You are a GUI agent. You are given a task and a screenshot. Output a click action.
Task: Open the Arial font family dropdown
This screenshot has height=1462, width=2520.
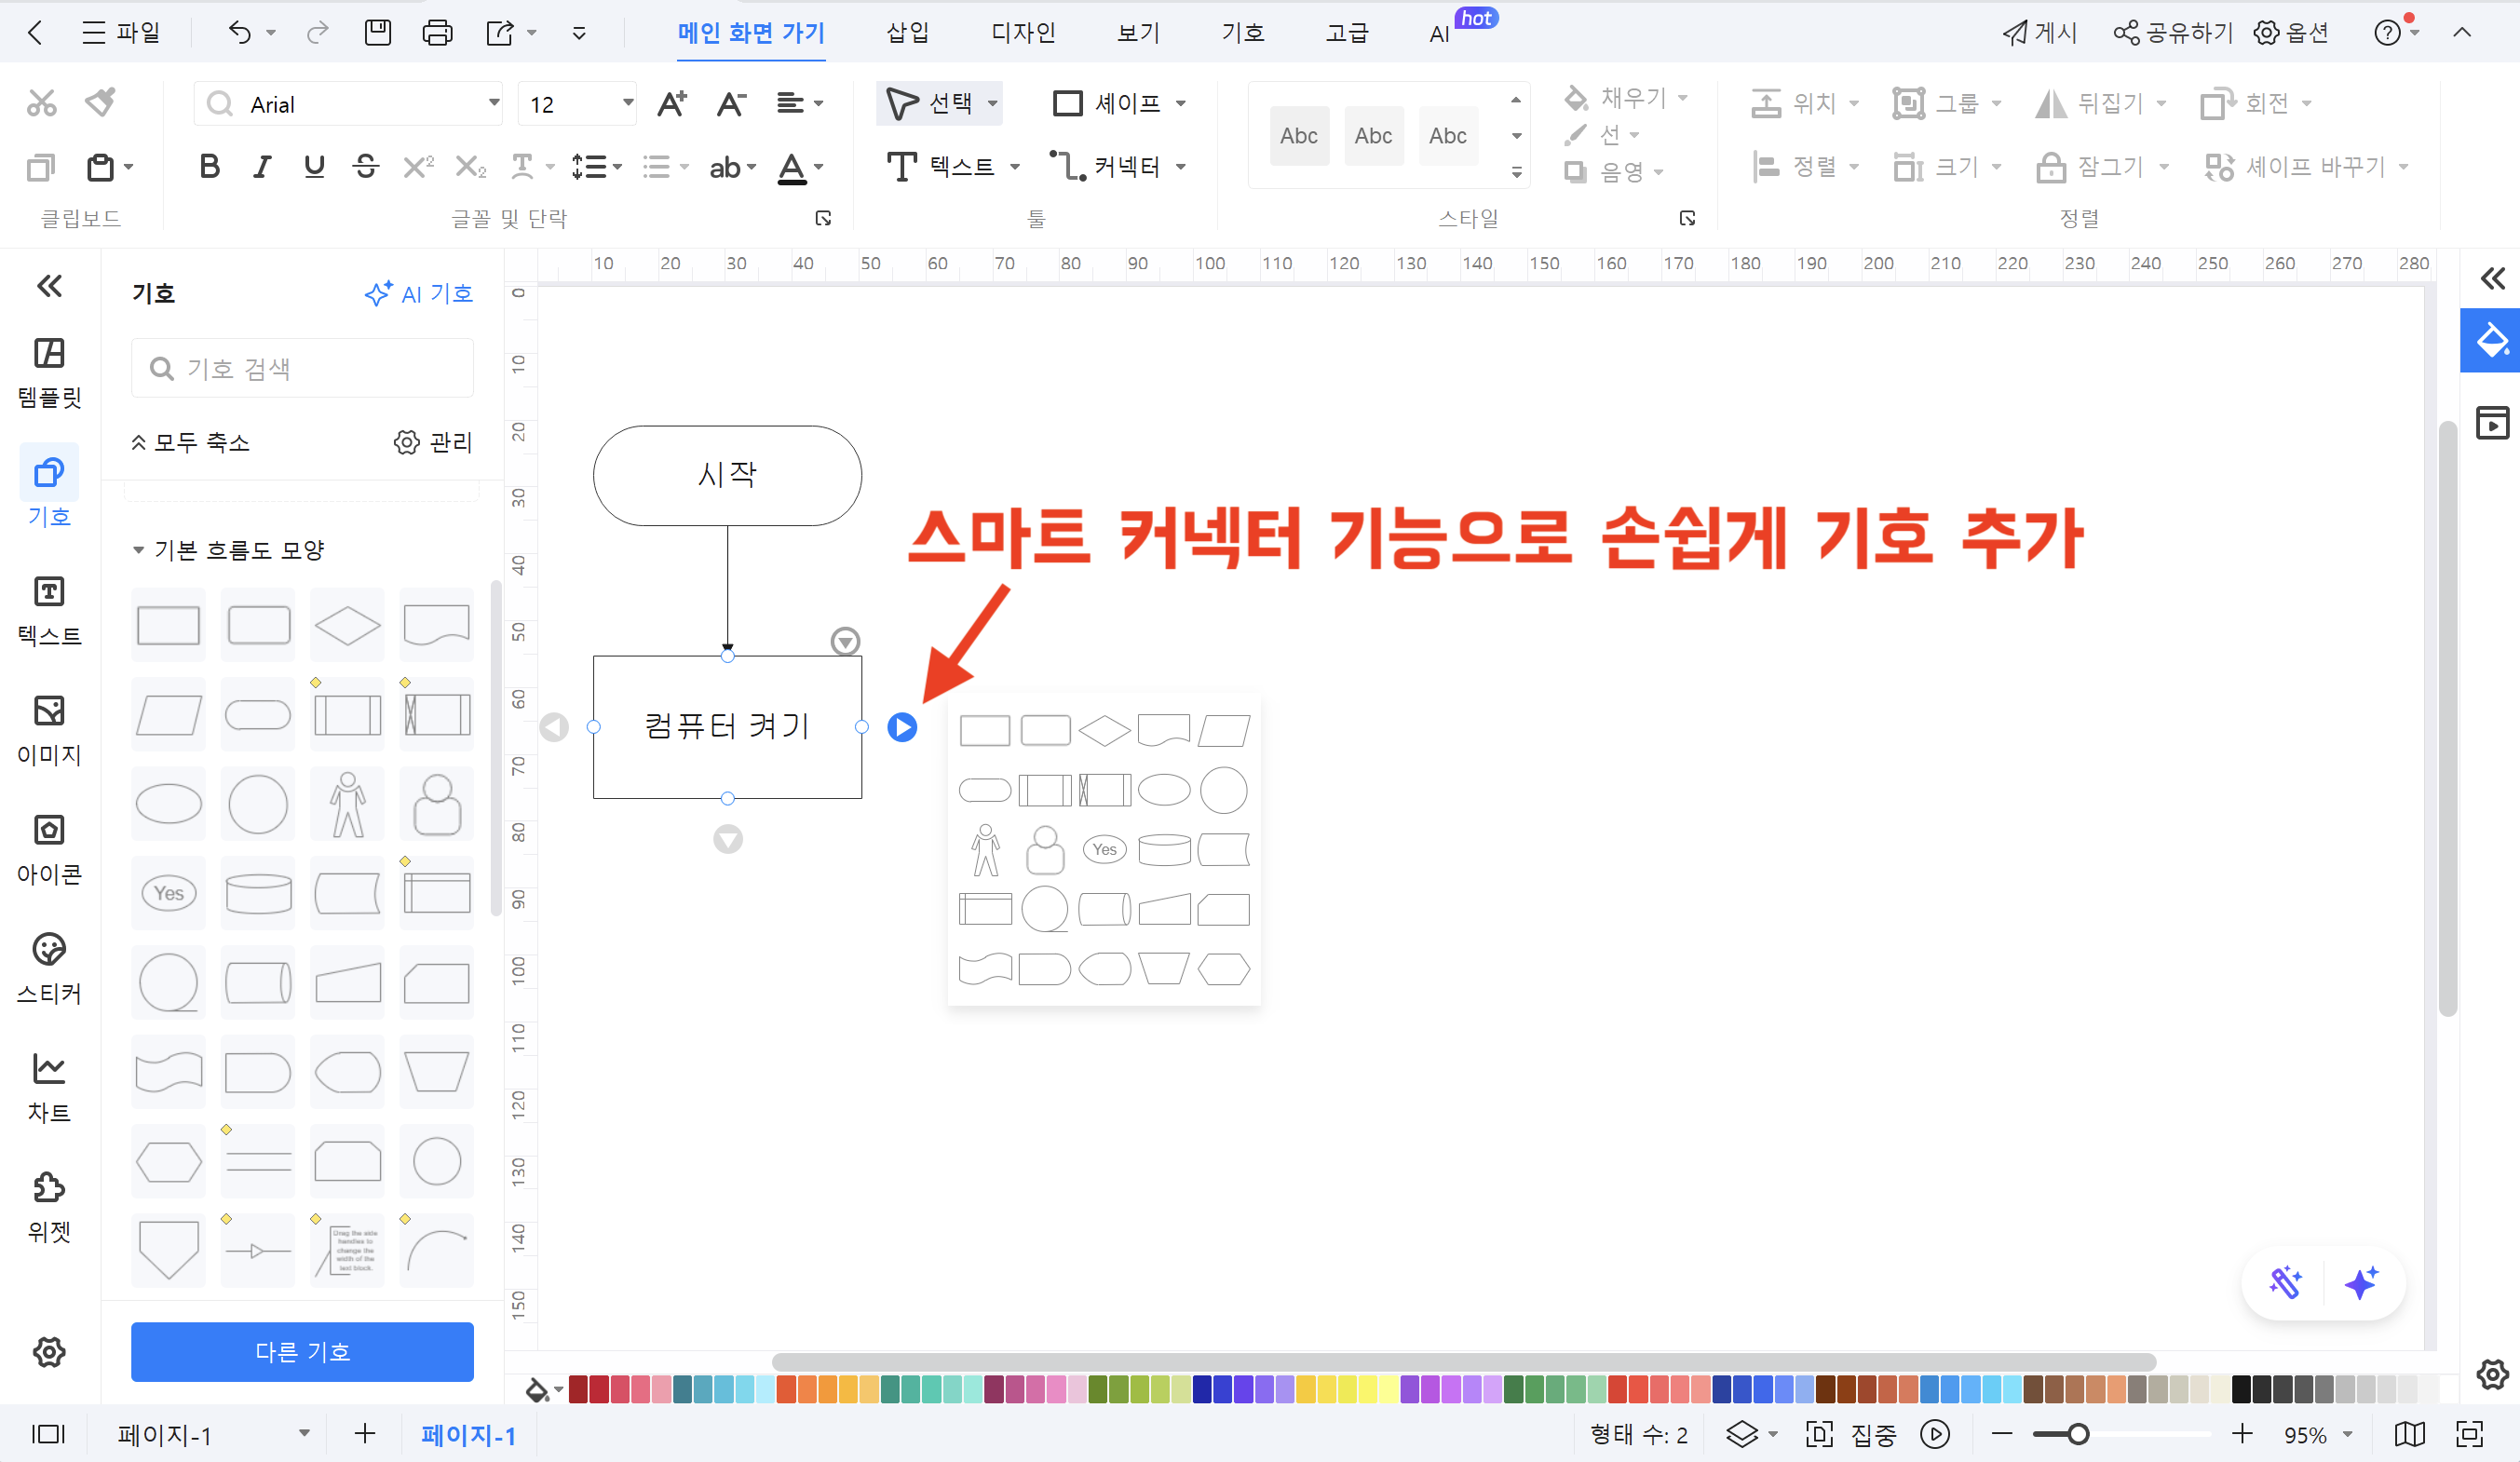click(x=493, y=103)
